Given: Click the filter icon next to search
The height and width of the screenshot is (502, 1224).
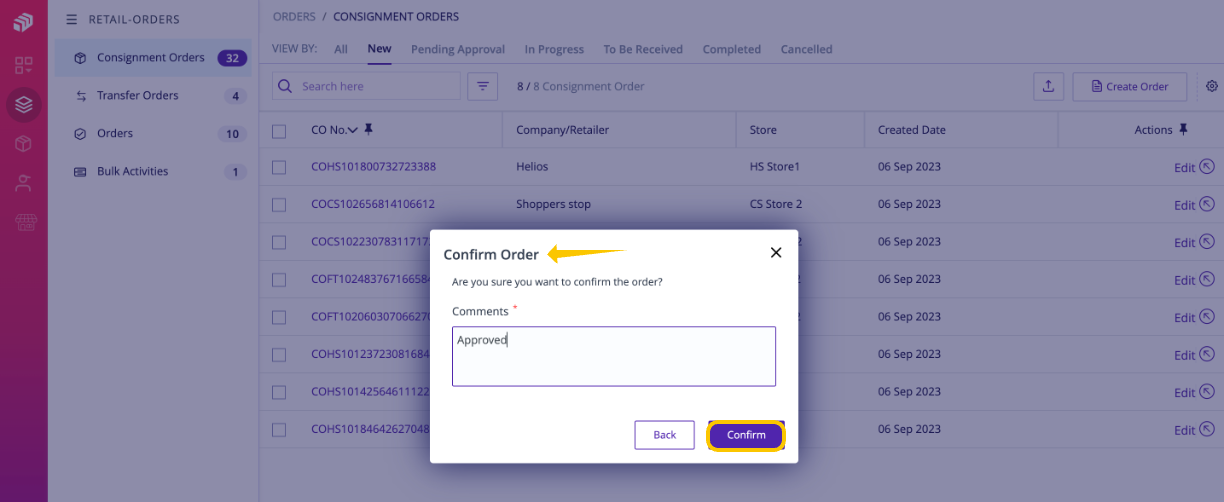Looking at the screenshot, I should pos(483,86).
